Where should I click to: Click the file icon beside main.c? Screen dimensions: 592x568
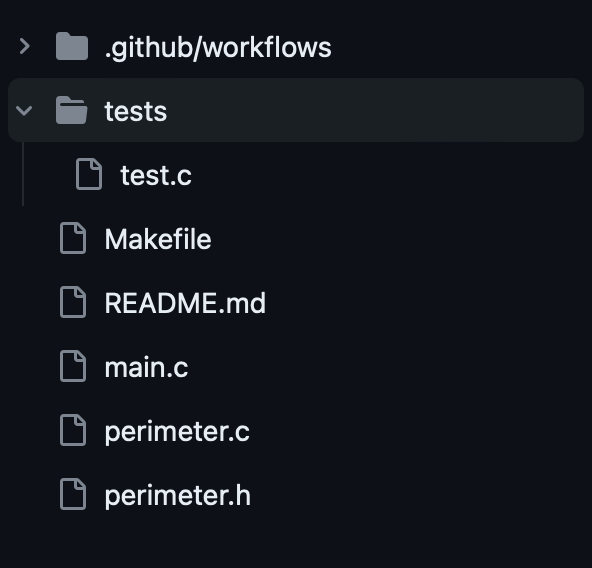(x=73, y=366)
